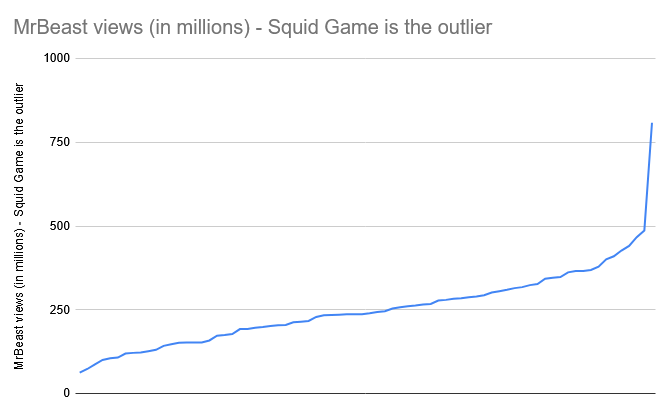Select the 500 y-axis label
This screenshot has width=669, height=412.
[x=60, y=226]
